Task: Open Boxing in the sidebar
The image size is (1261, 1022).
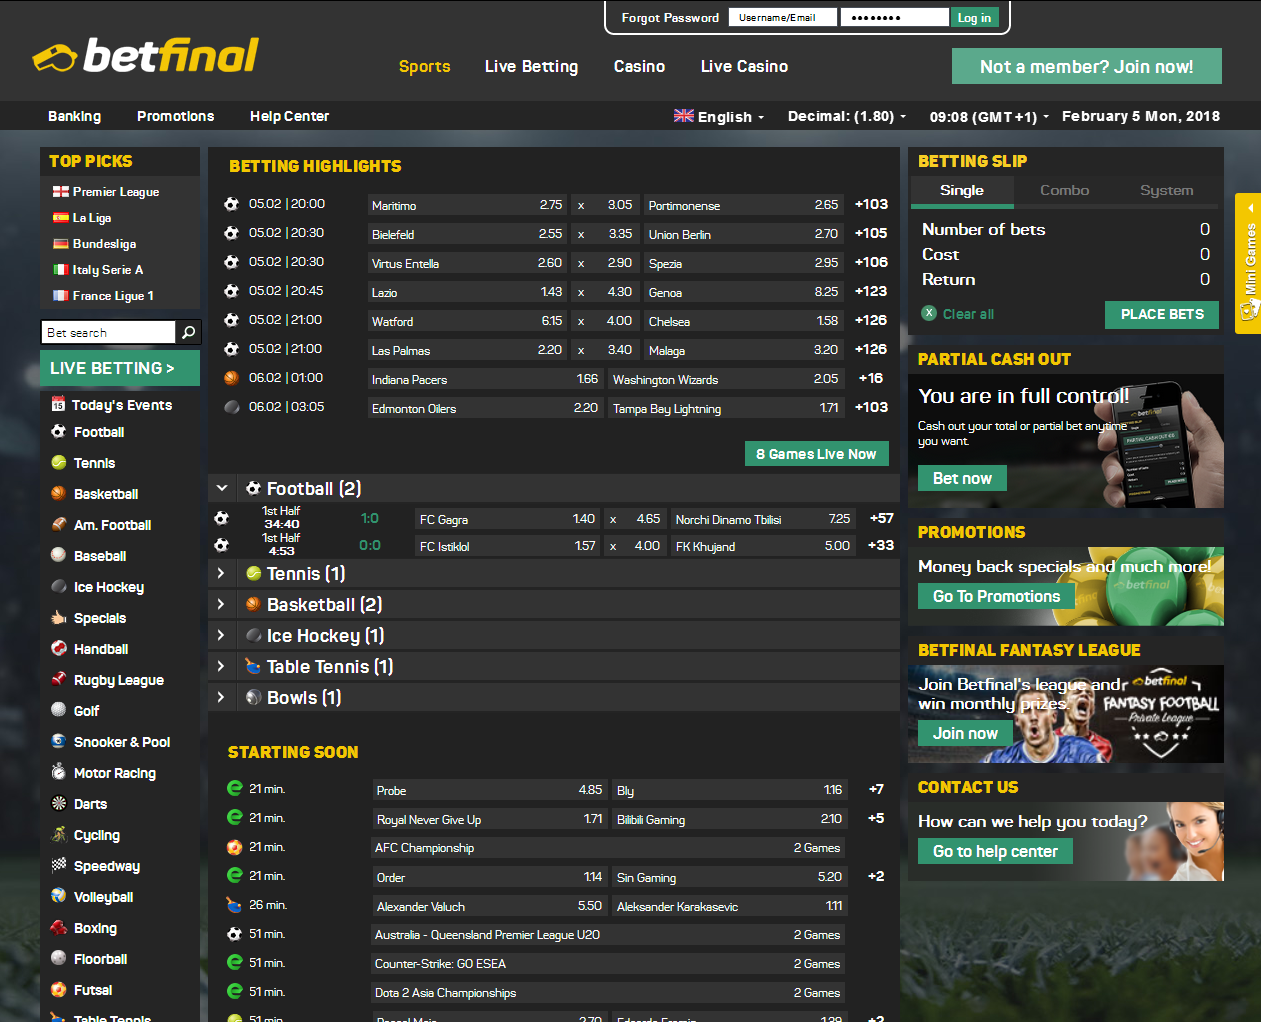Action: 95,928
